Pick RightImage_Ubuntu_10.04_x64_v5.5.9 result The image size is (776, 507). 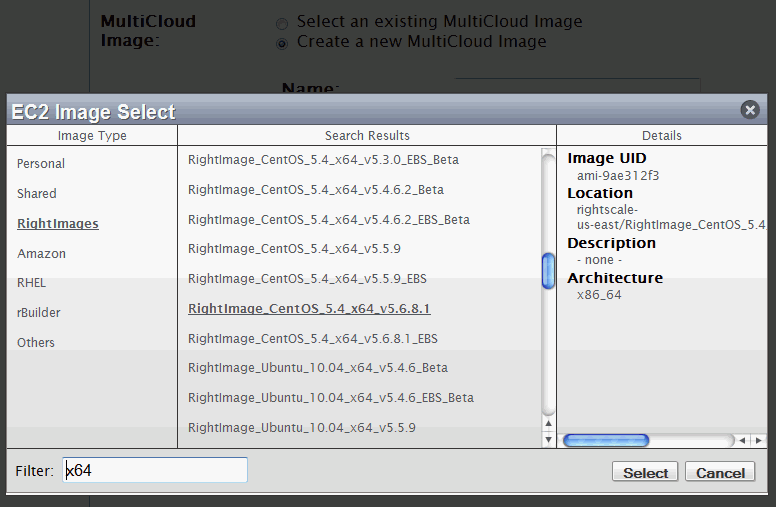pos(301,428)
